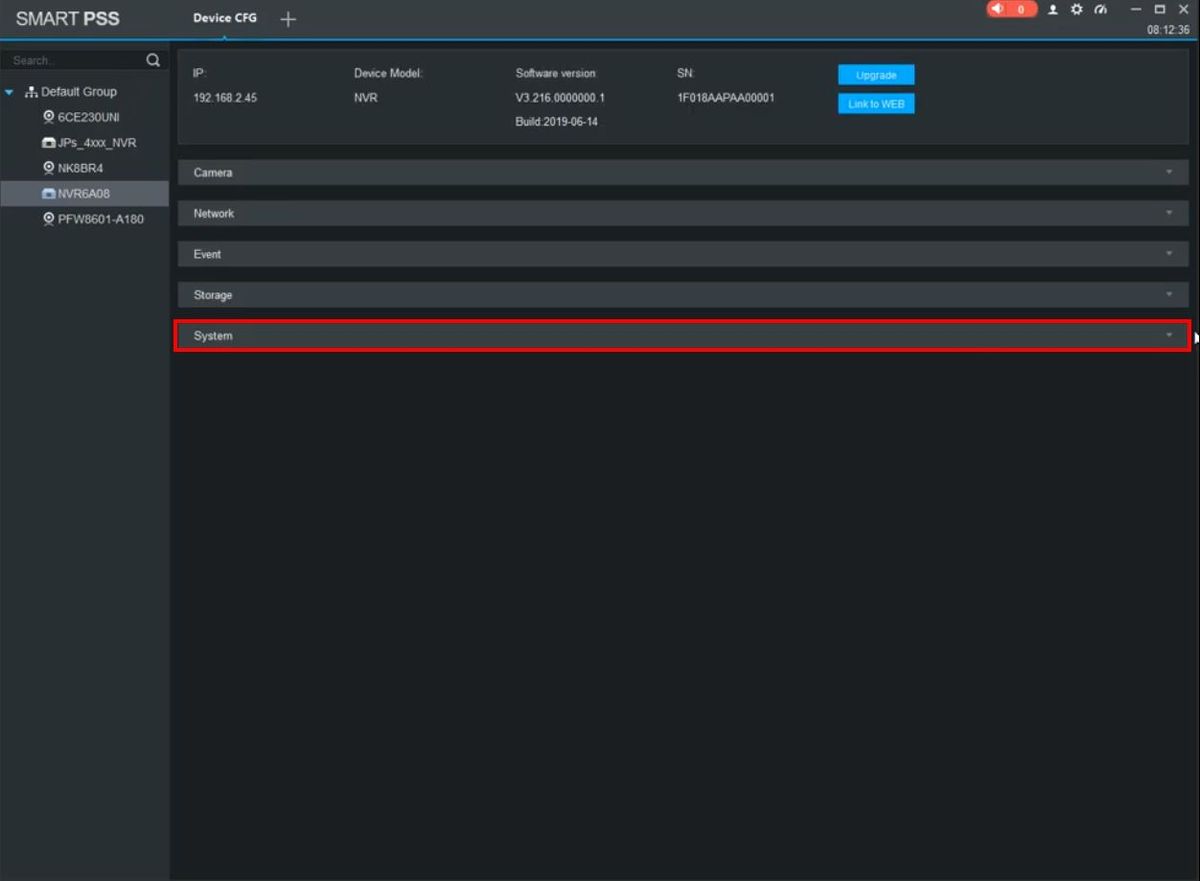Click the arrow on Network row
The height and width of the screenshot is (881, 1200).
tap(1169, 214)
